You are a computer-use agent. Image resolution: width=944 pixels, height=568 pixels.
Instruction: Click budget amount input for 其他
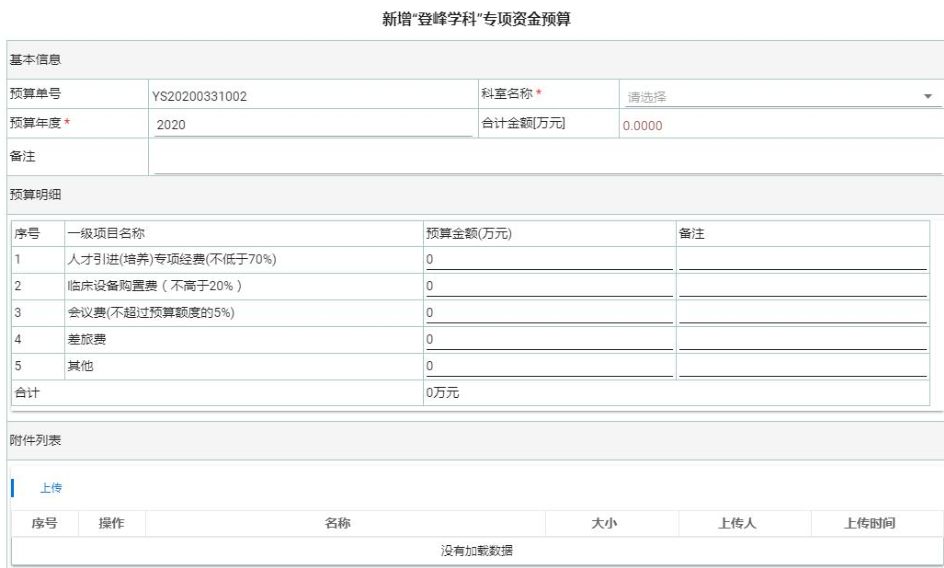[549, 367]
